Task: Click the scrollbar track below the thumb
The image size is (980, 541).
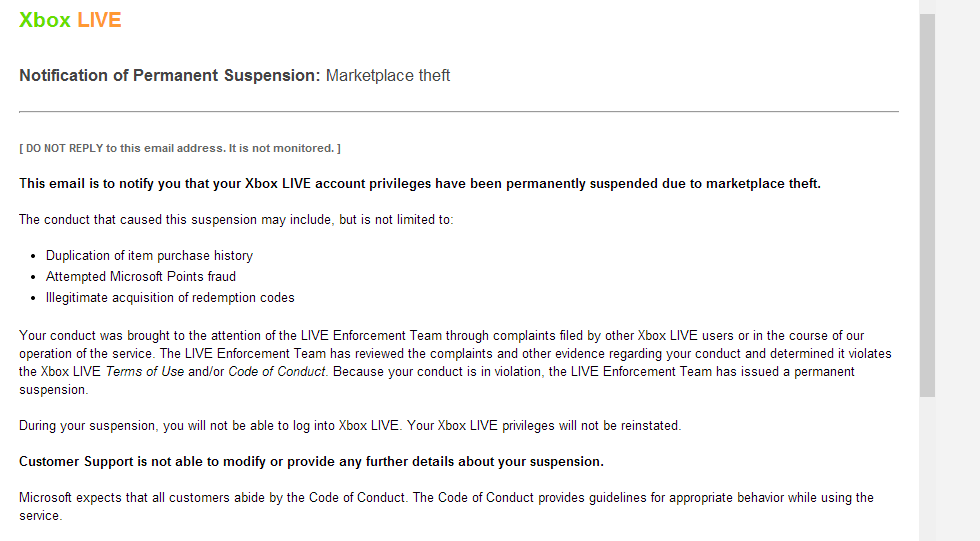Action: pyautogui.click(x=927, y=468)
